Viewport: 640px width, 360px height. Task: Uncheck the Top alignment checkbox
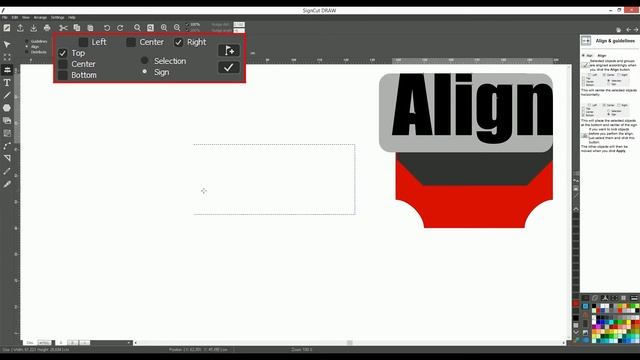click(x=62, y=53)
